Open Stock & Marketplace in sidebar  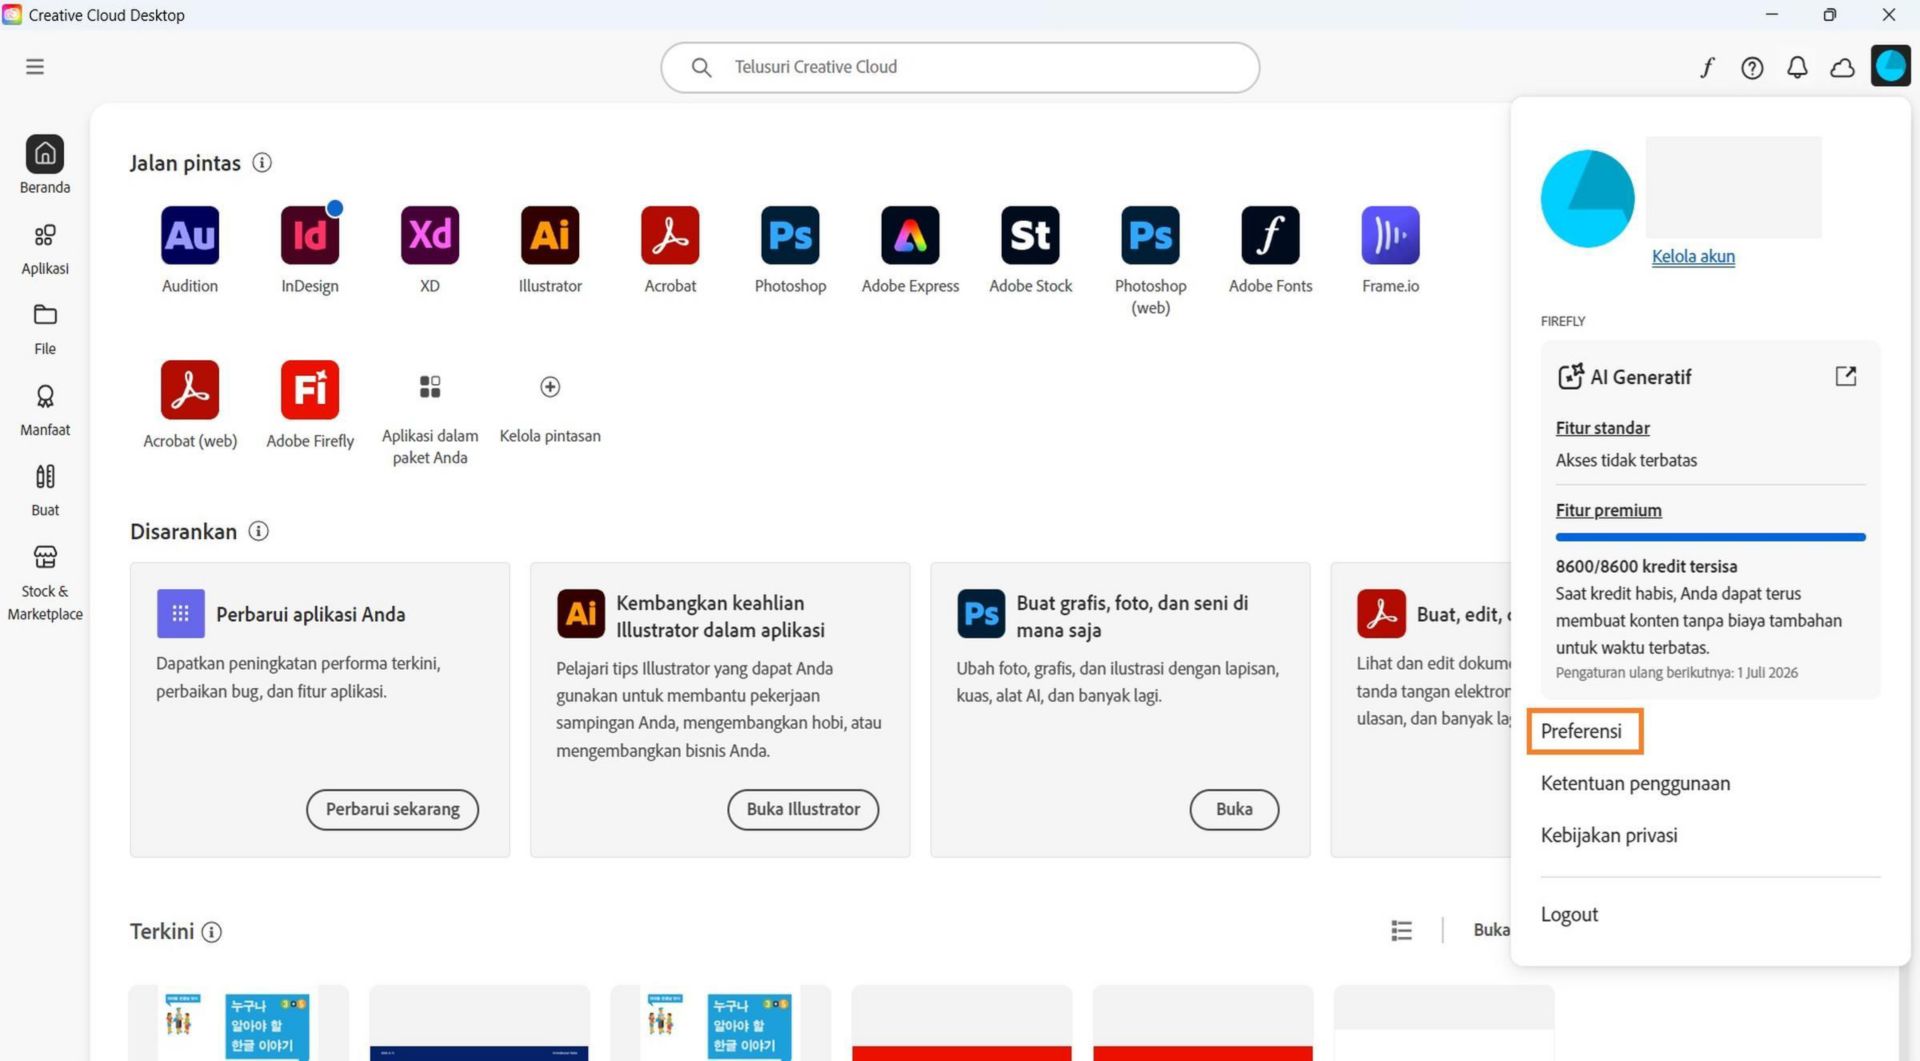(x=45, y=582)
